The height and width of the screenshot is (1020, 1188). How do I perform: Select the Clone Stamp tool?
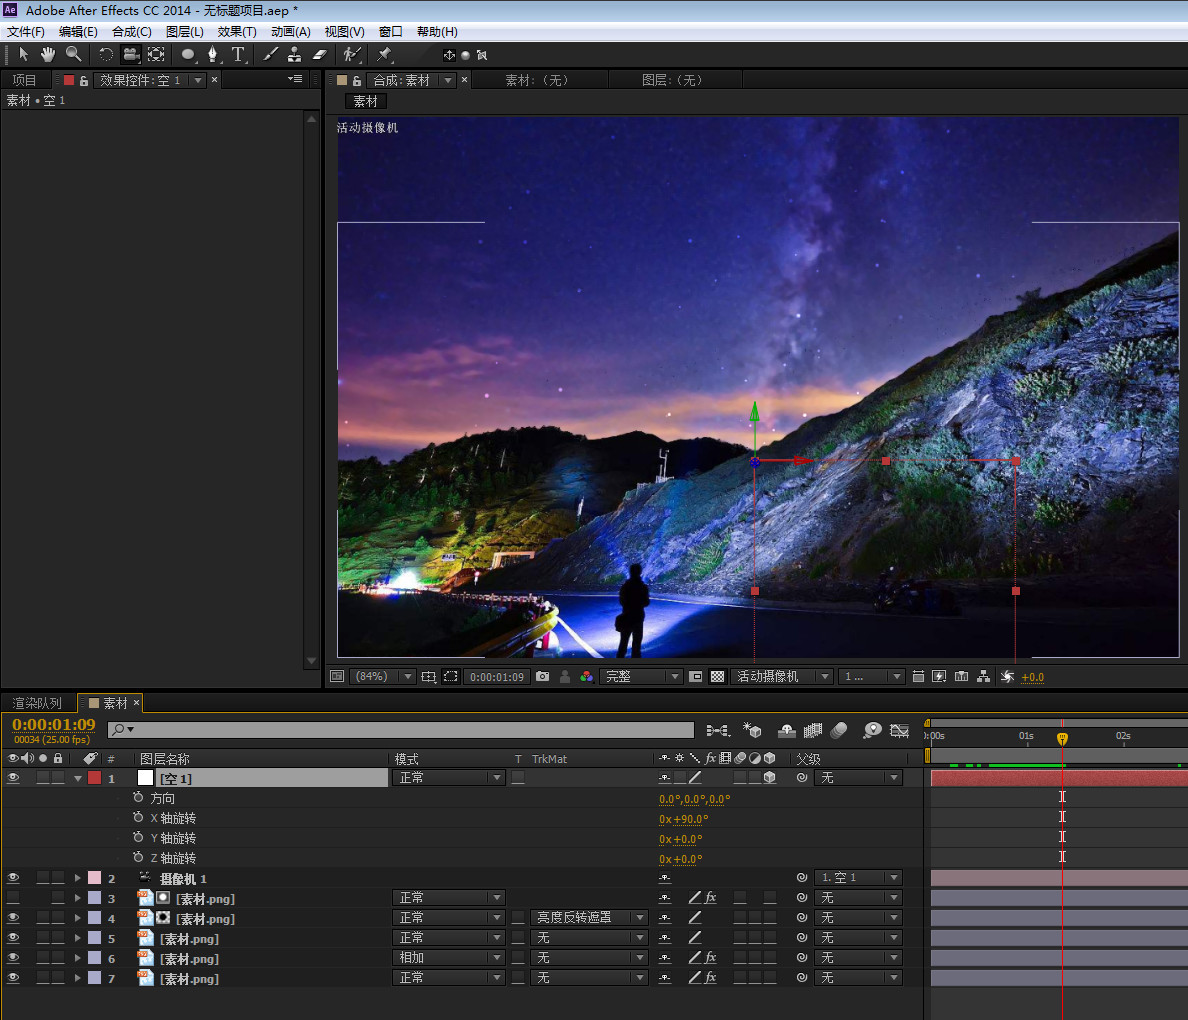pos(294,54)
